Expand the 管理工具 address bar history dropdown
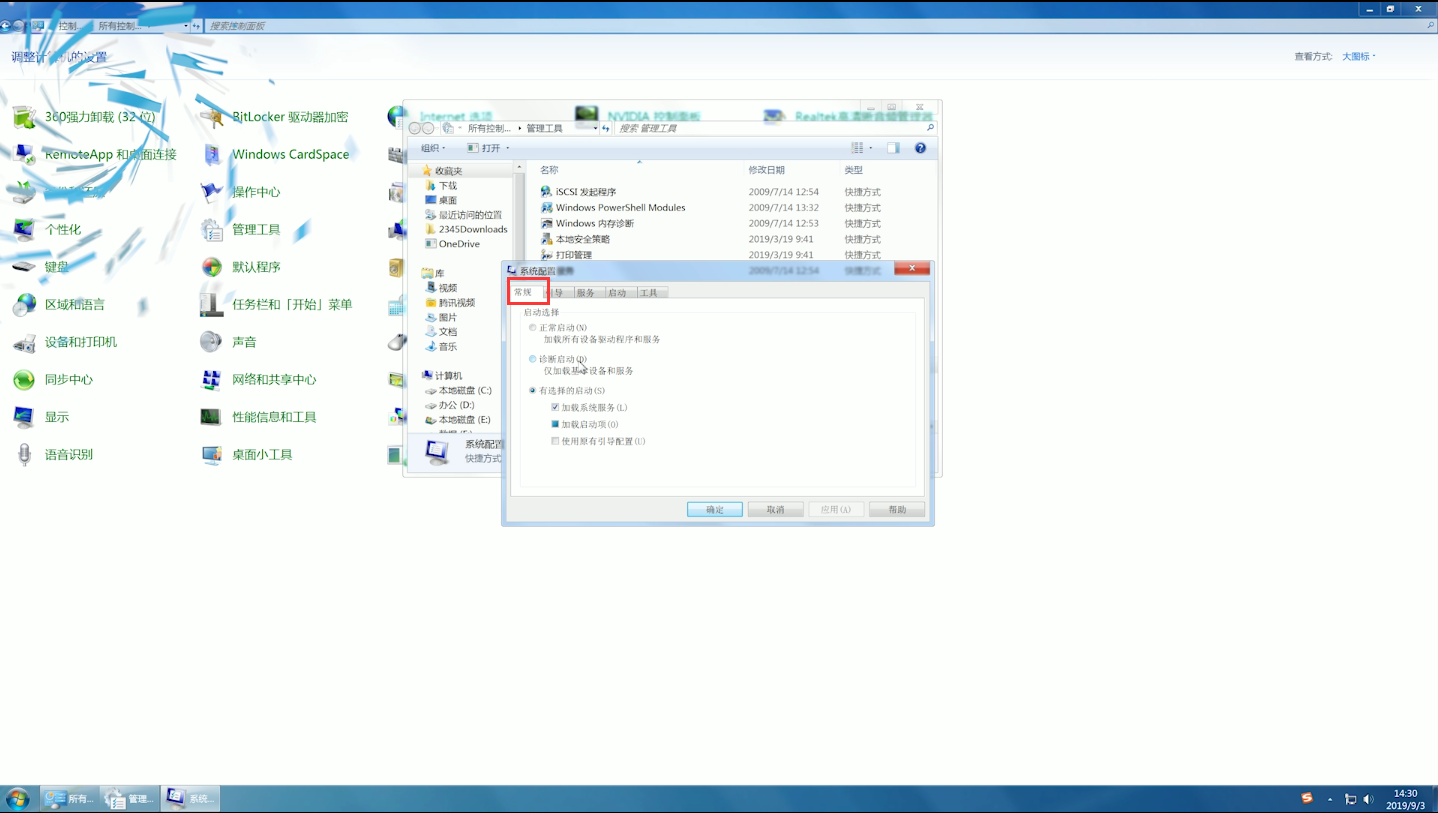Viewport: 1438px width, 813px height. (x=595, y=128)
